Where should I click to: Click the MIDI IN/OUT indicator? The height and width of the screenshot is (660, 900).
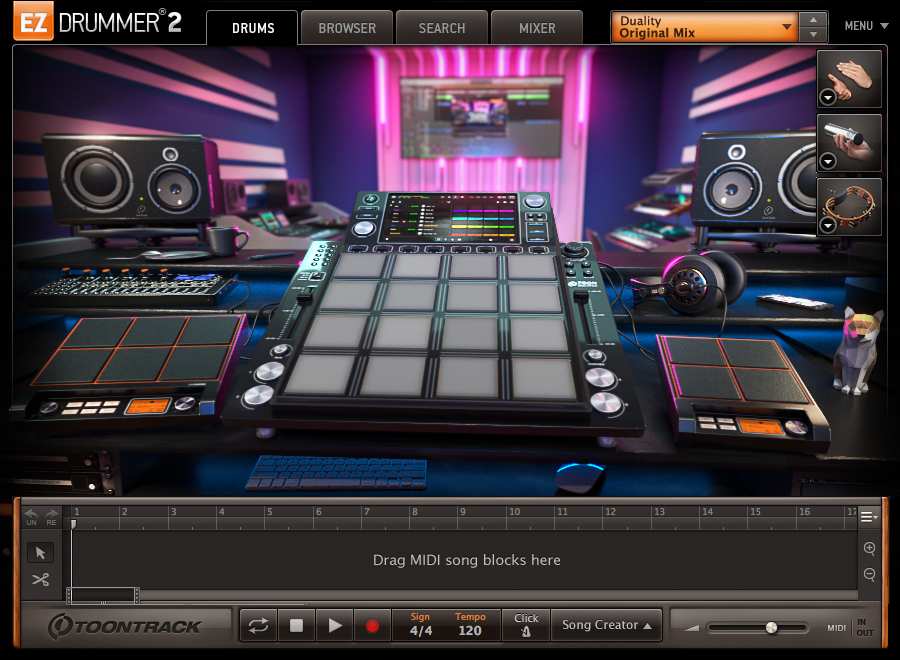point(850,628)
